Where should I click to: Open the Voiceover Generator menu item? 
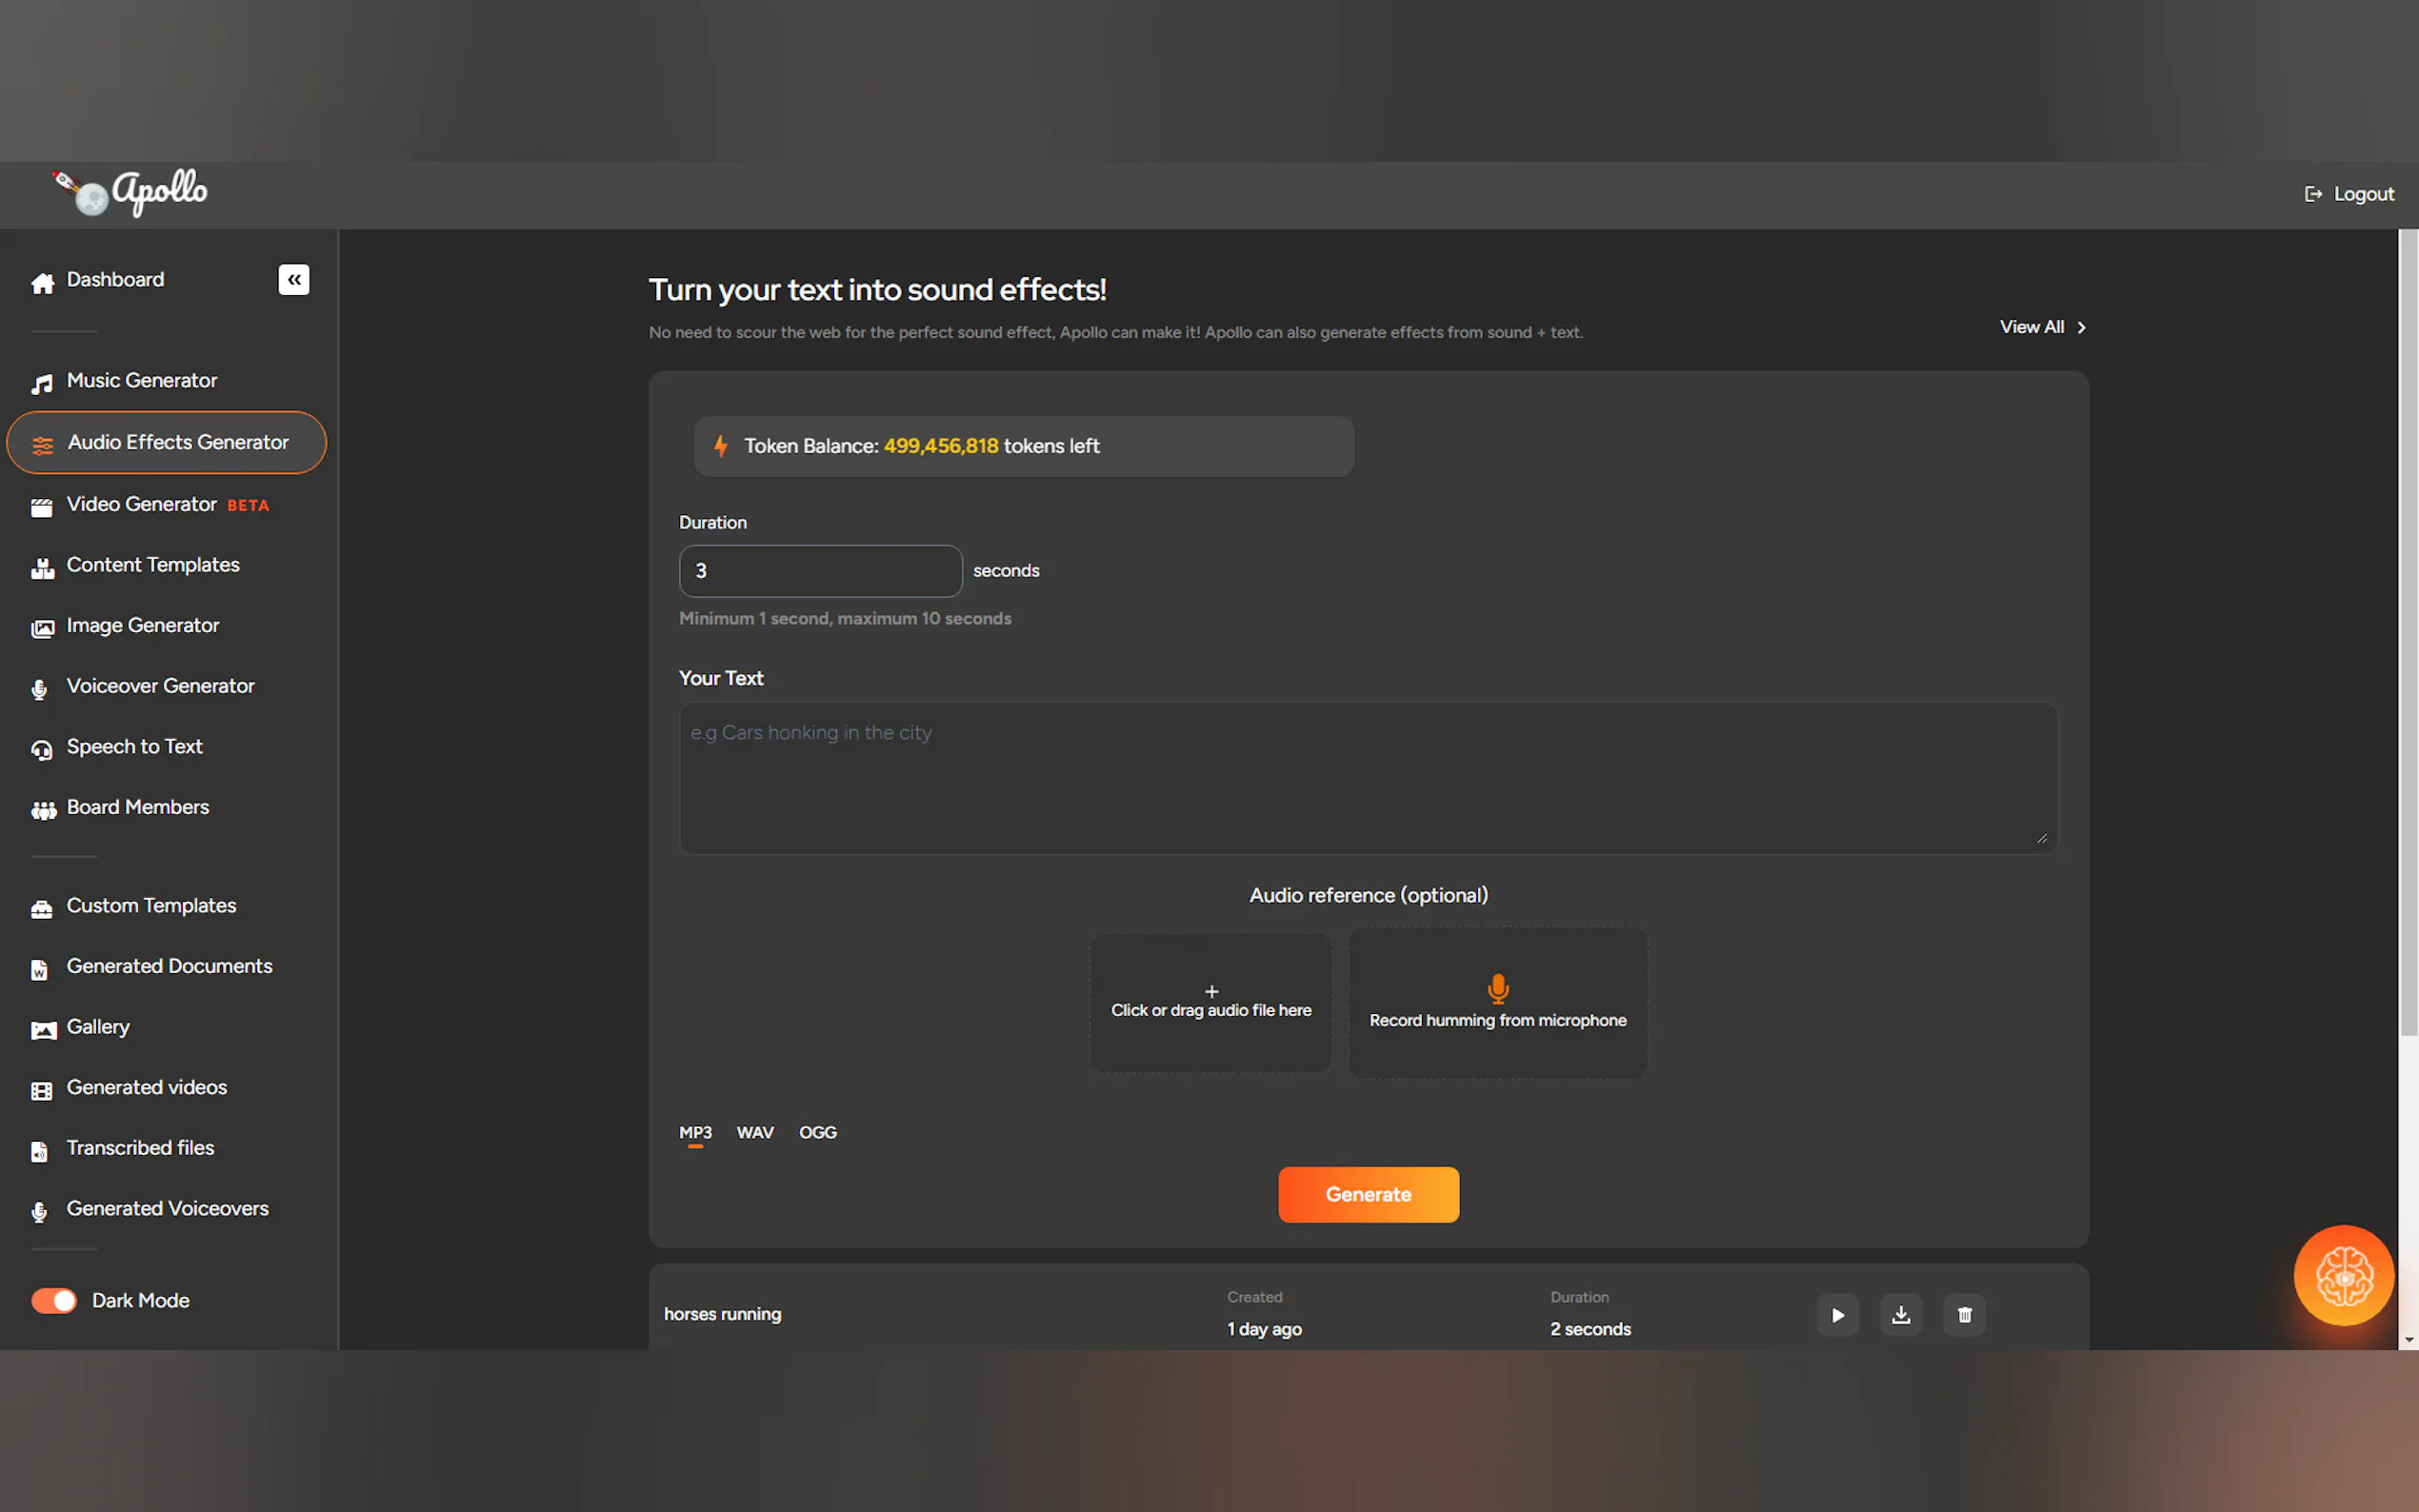(x=160, y=686)
